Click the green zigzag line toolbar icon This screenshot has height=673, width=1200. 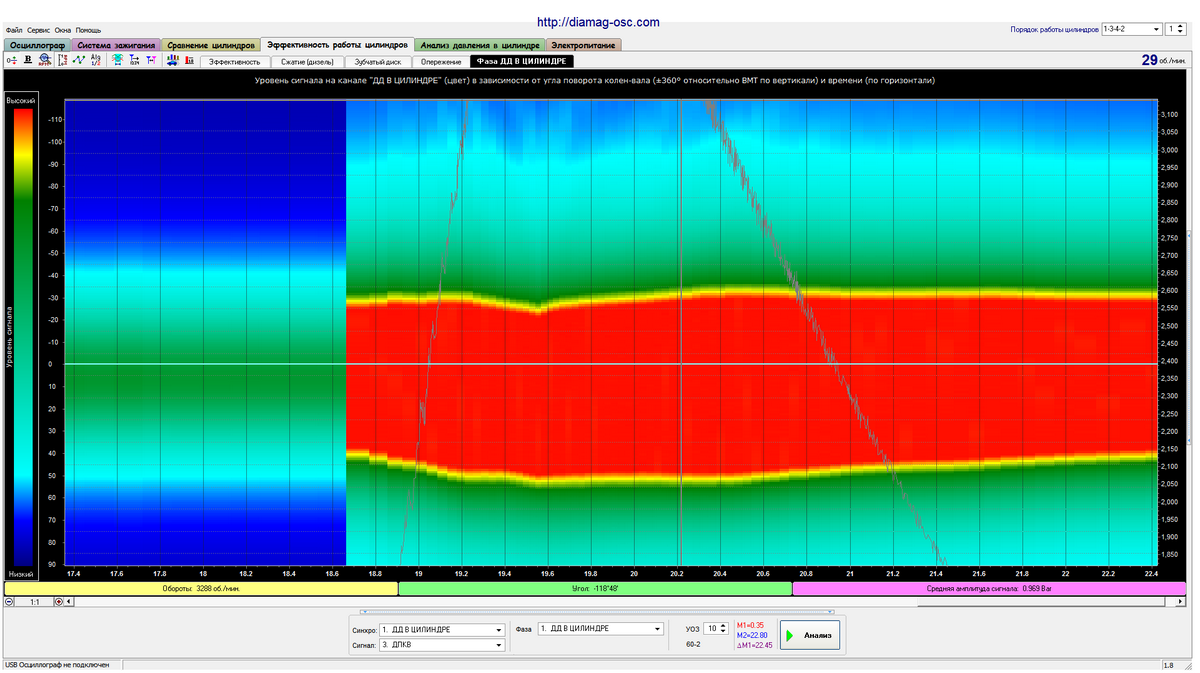[79, 60]
